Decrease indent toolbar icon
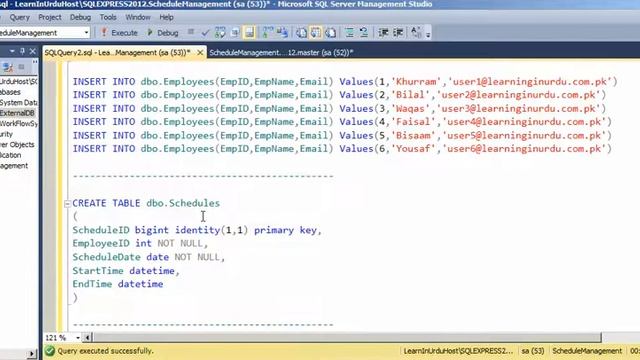 [383, 33]
